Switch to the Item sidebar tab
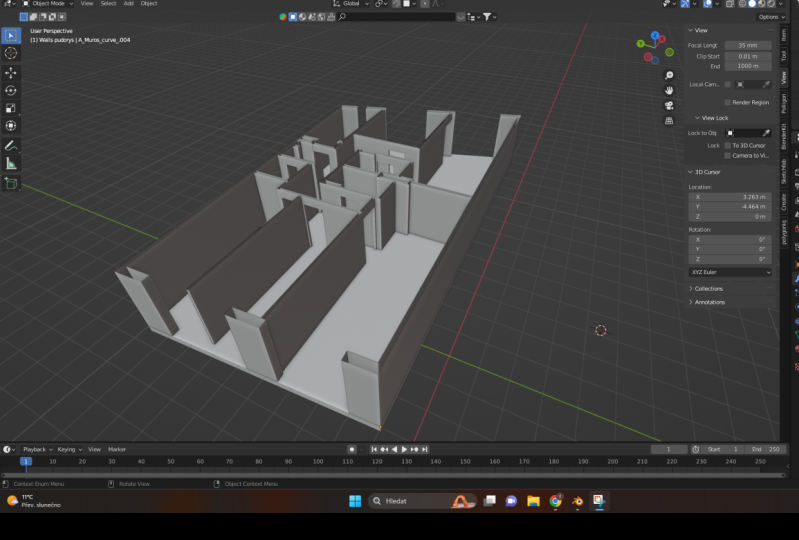The width and height of the screenshot is (799, 540). point(784,35)
